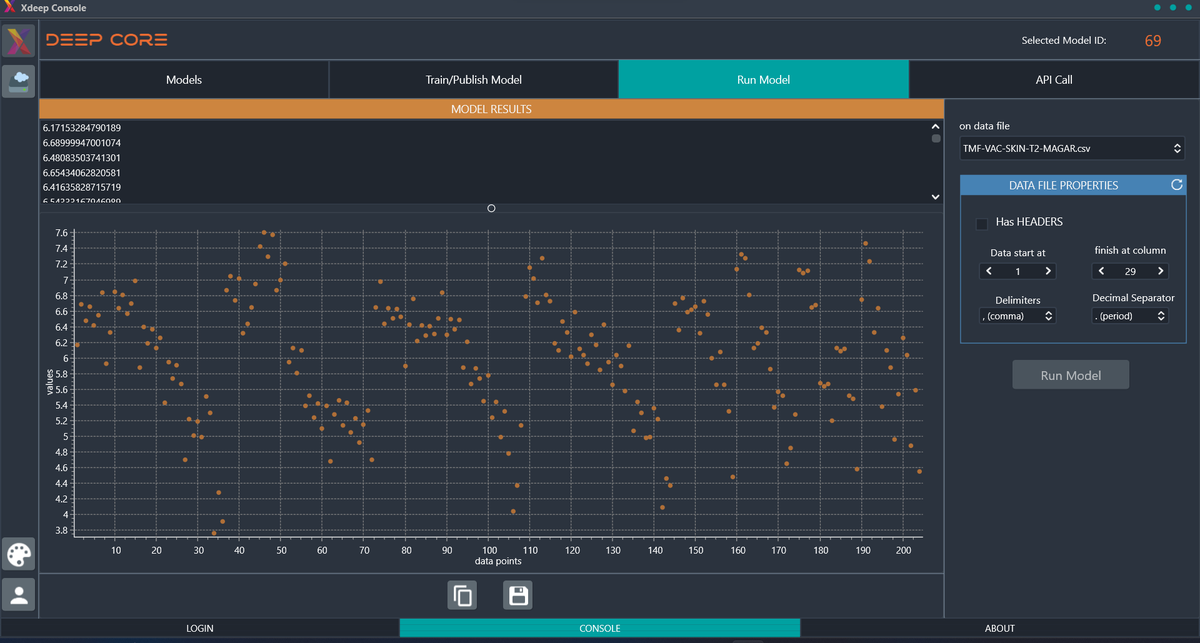
Task: Click the 'on data file' label
Action: click(984, 126)
